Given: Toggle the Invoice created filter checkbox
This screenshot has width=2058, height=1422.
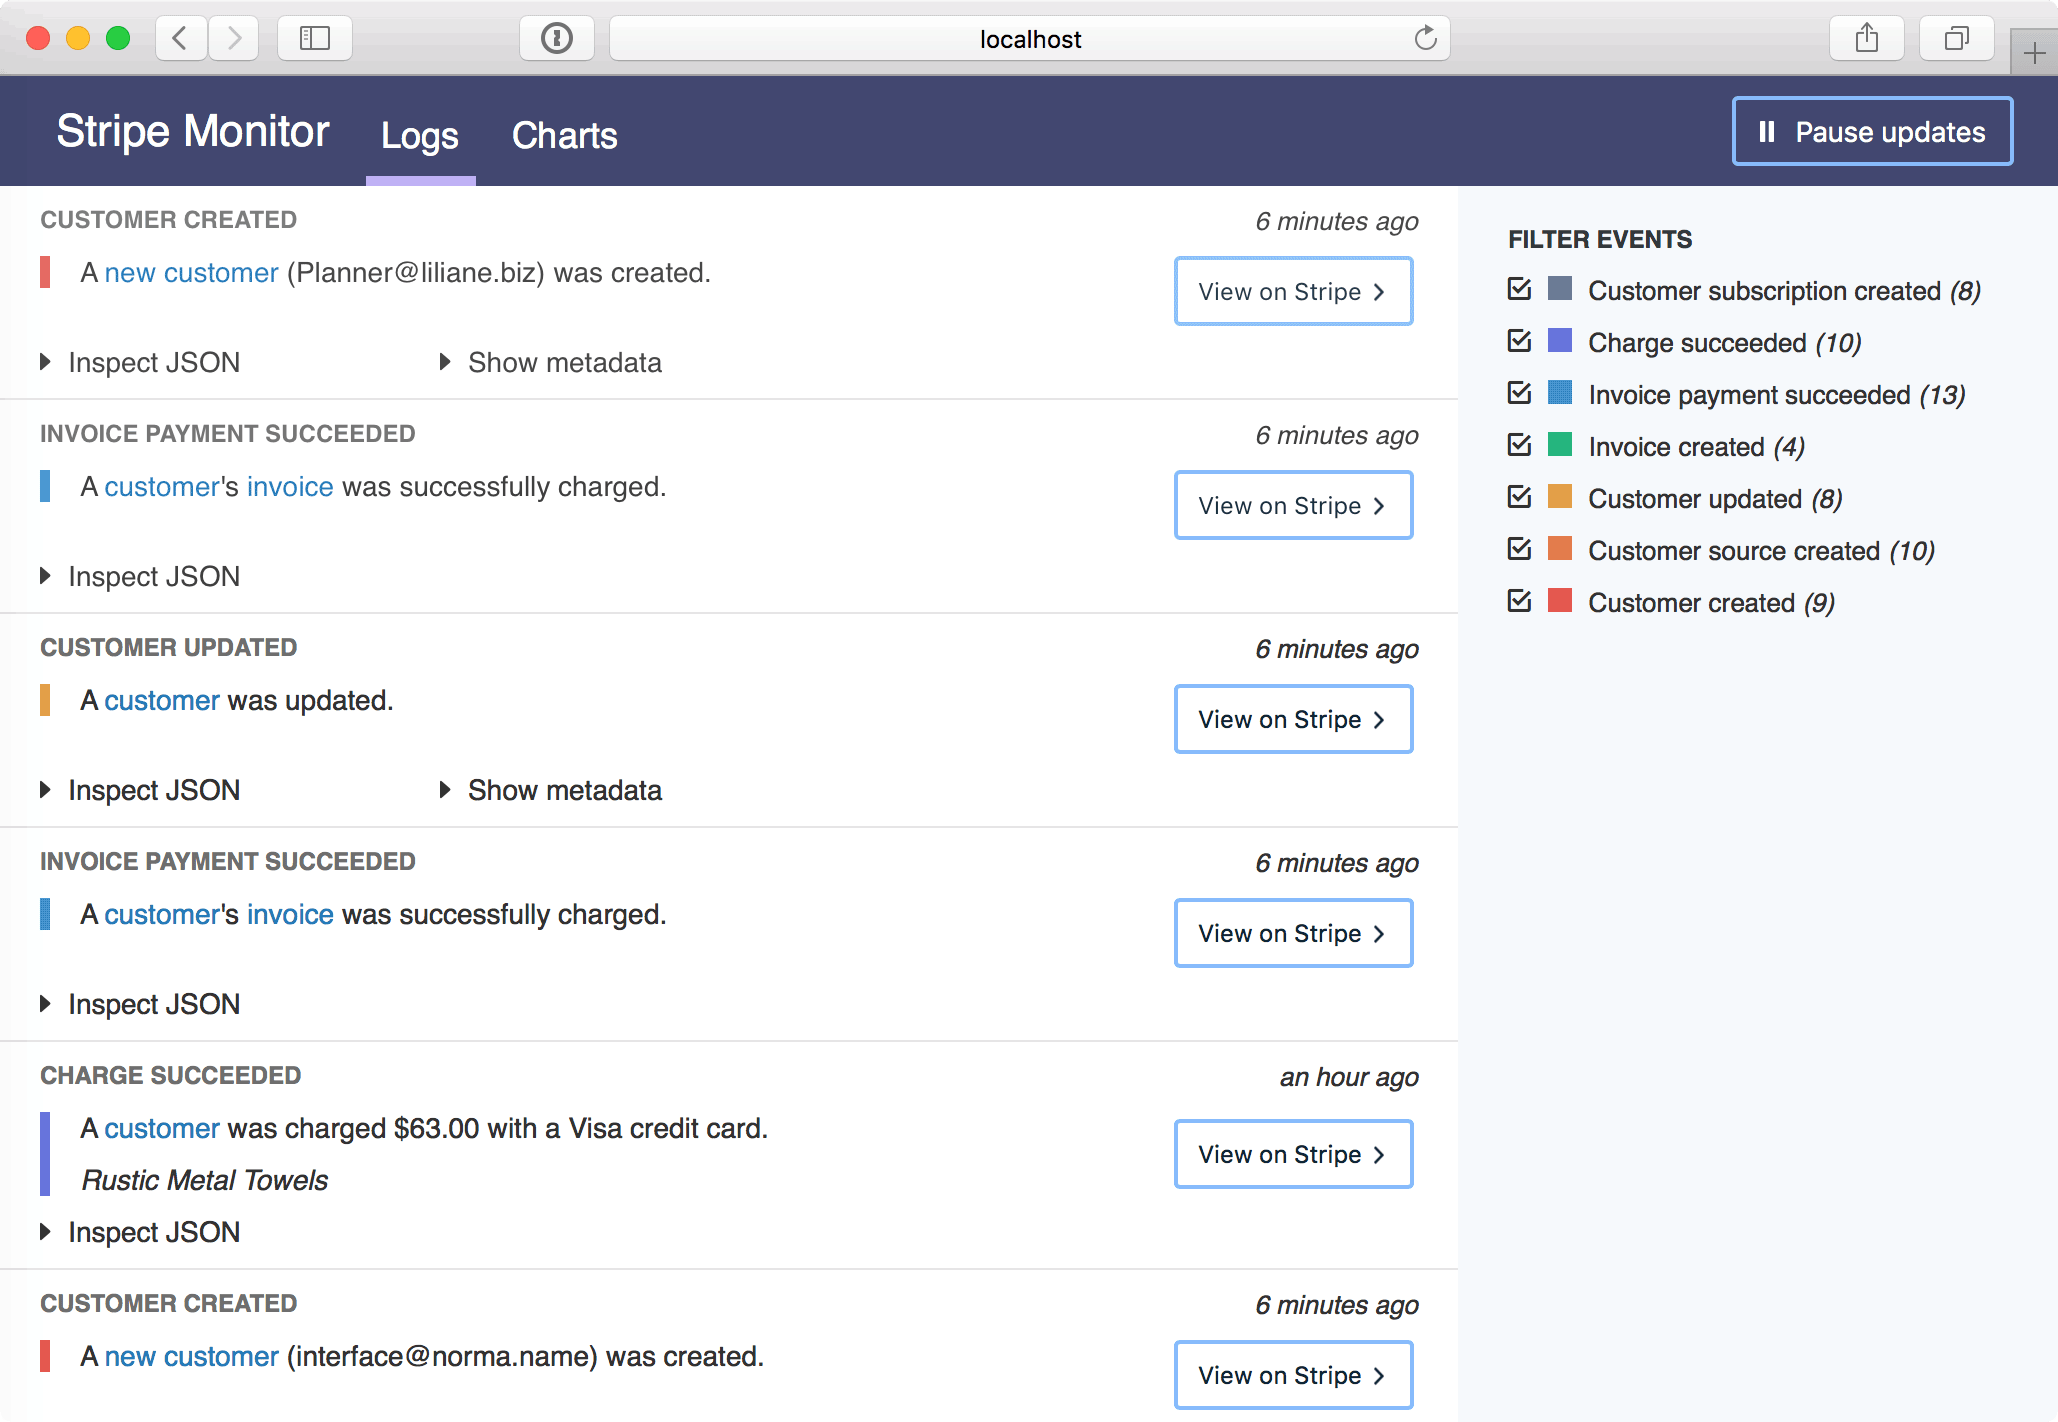Looking at the screenshot, I should click(x=1520, y=445).
